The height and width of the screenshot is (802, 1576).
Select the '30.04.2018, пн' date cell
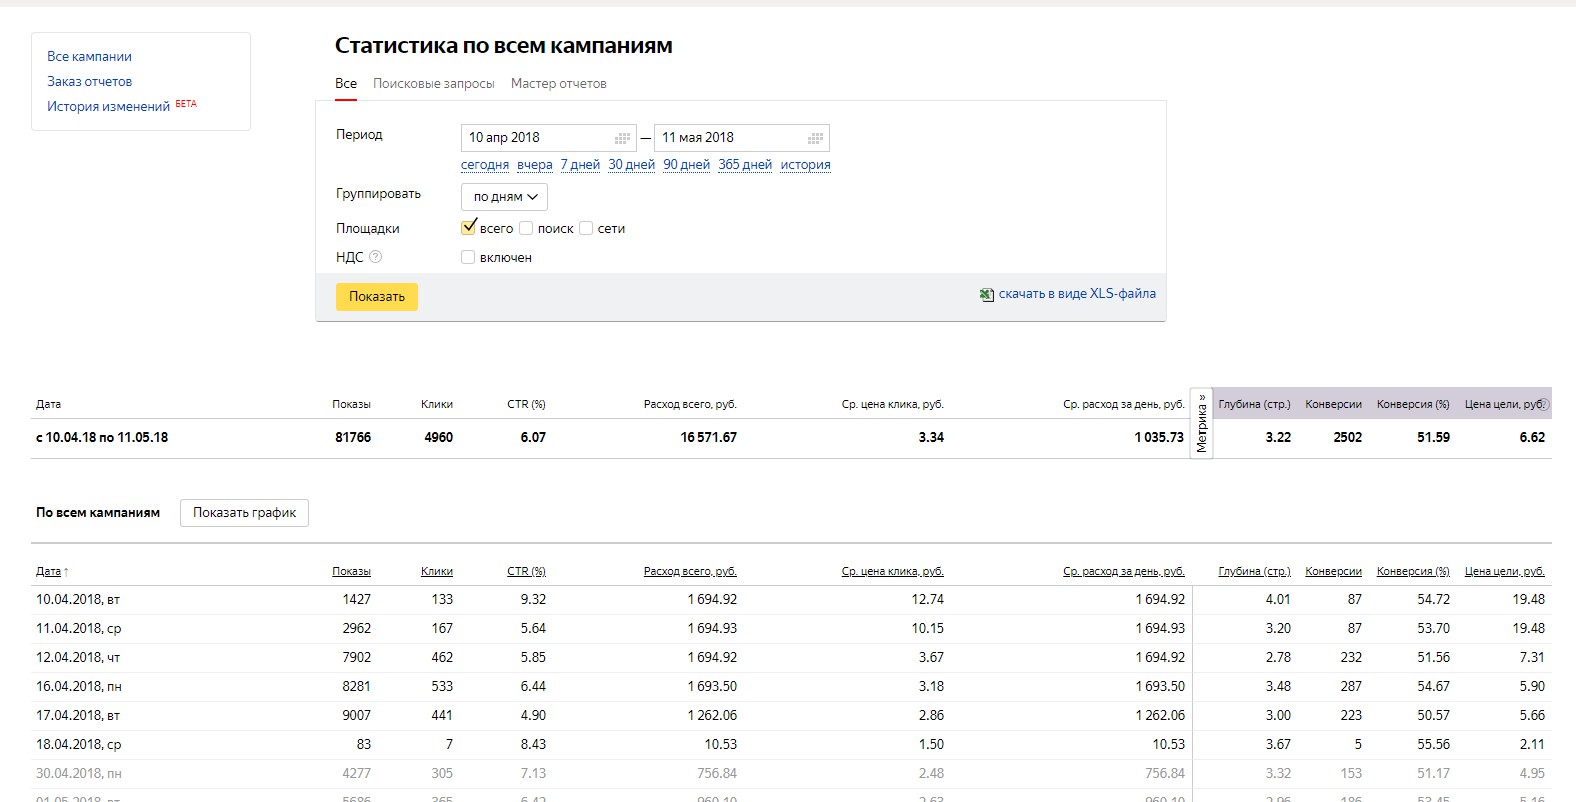point(78,773)
